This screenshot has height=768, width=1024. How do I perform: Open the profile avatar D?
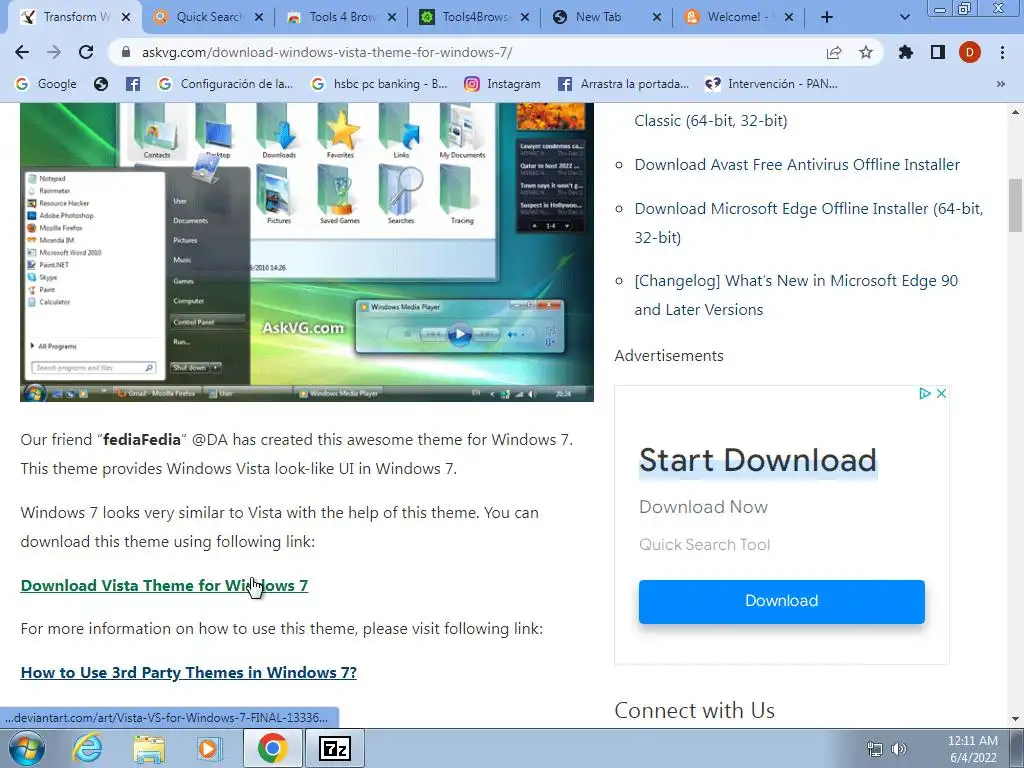click(970, 52)
